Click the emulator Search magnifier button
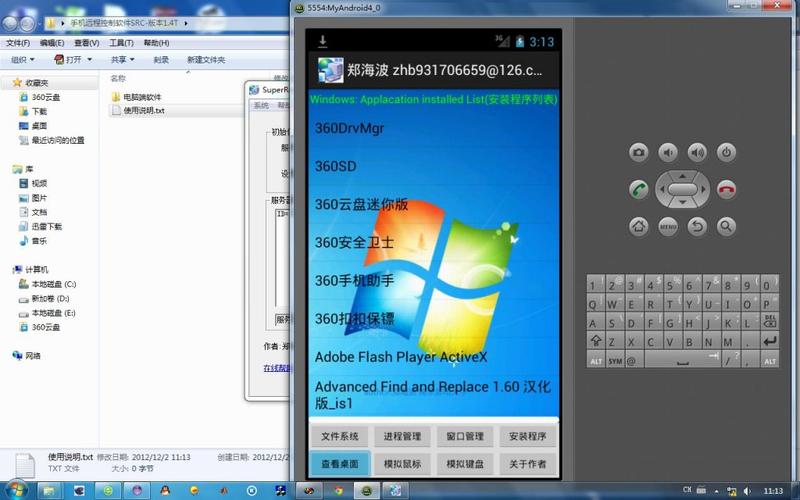 click(727, 226)
